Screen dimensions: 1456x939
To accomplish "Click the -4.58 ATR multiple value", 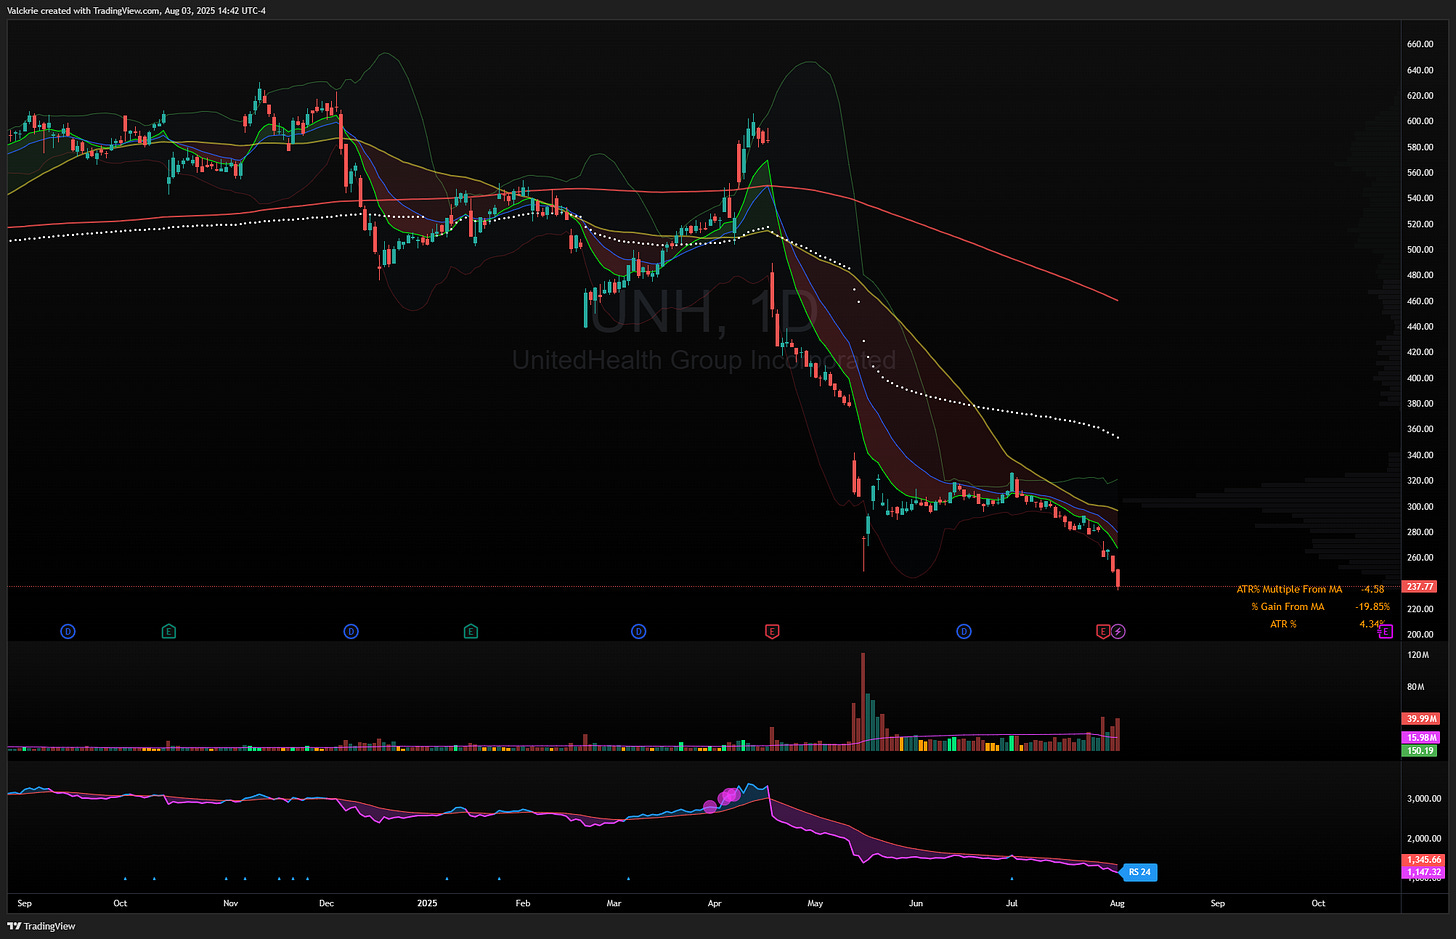I will 1373,589.
